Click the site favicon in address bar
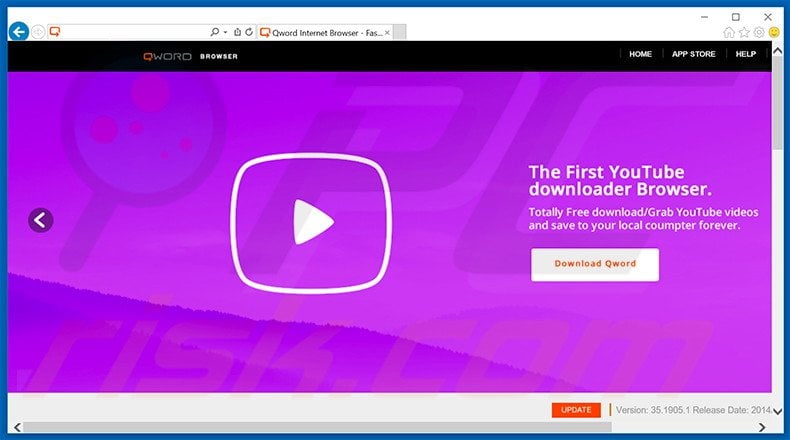The height and width of the screenshot is (440, 790). 55,32
